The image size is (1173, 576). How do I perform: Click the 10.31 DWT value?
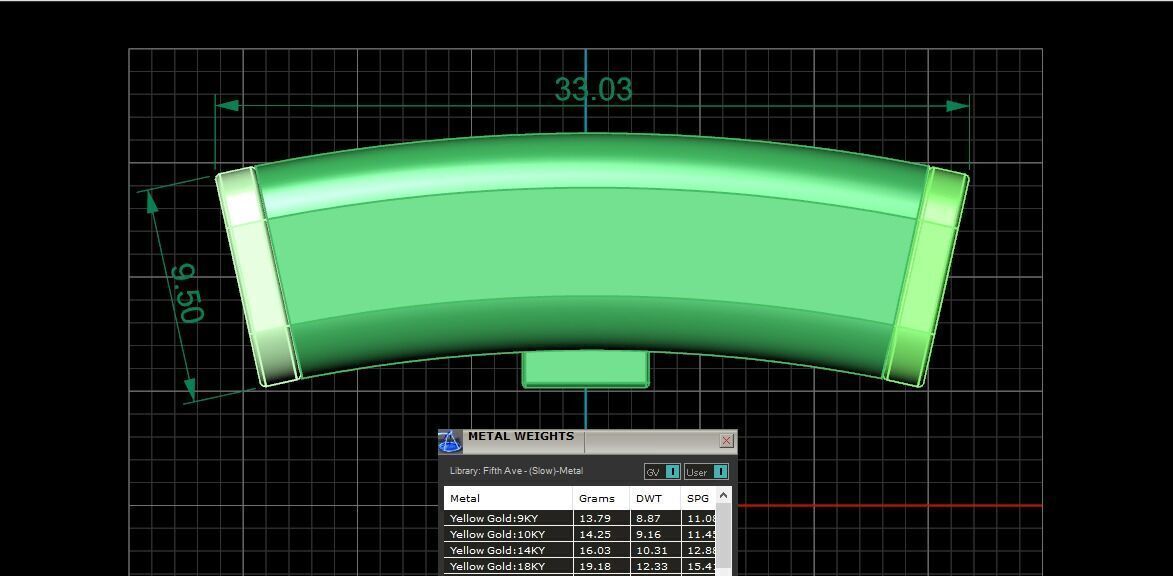click(x=651, y=551)
